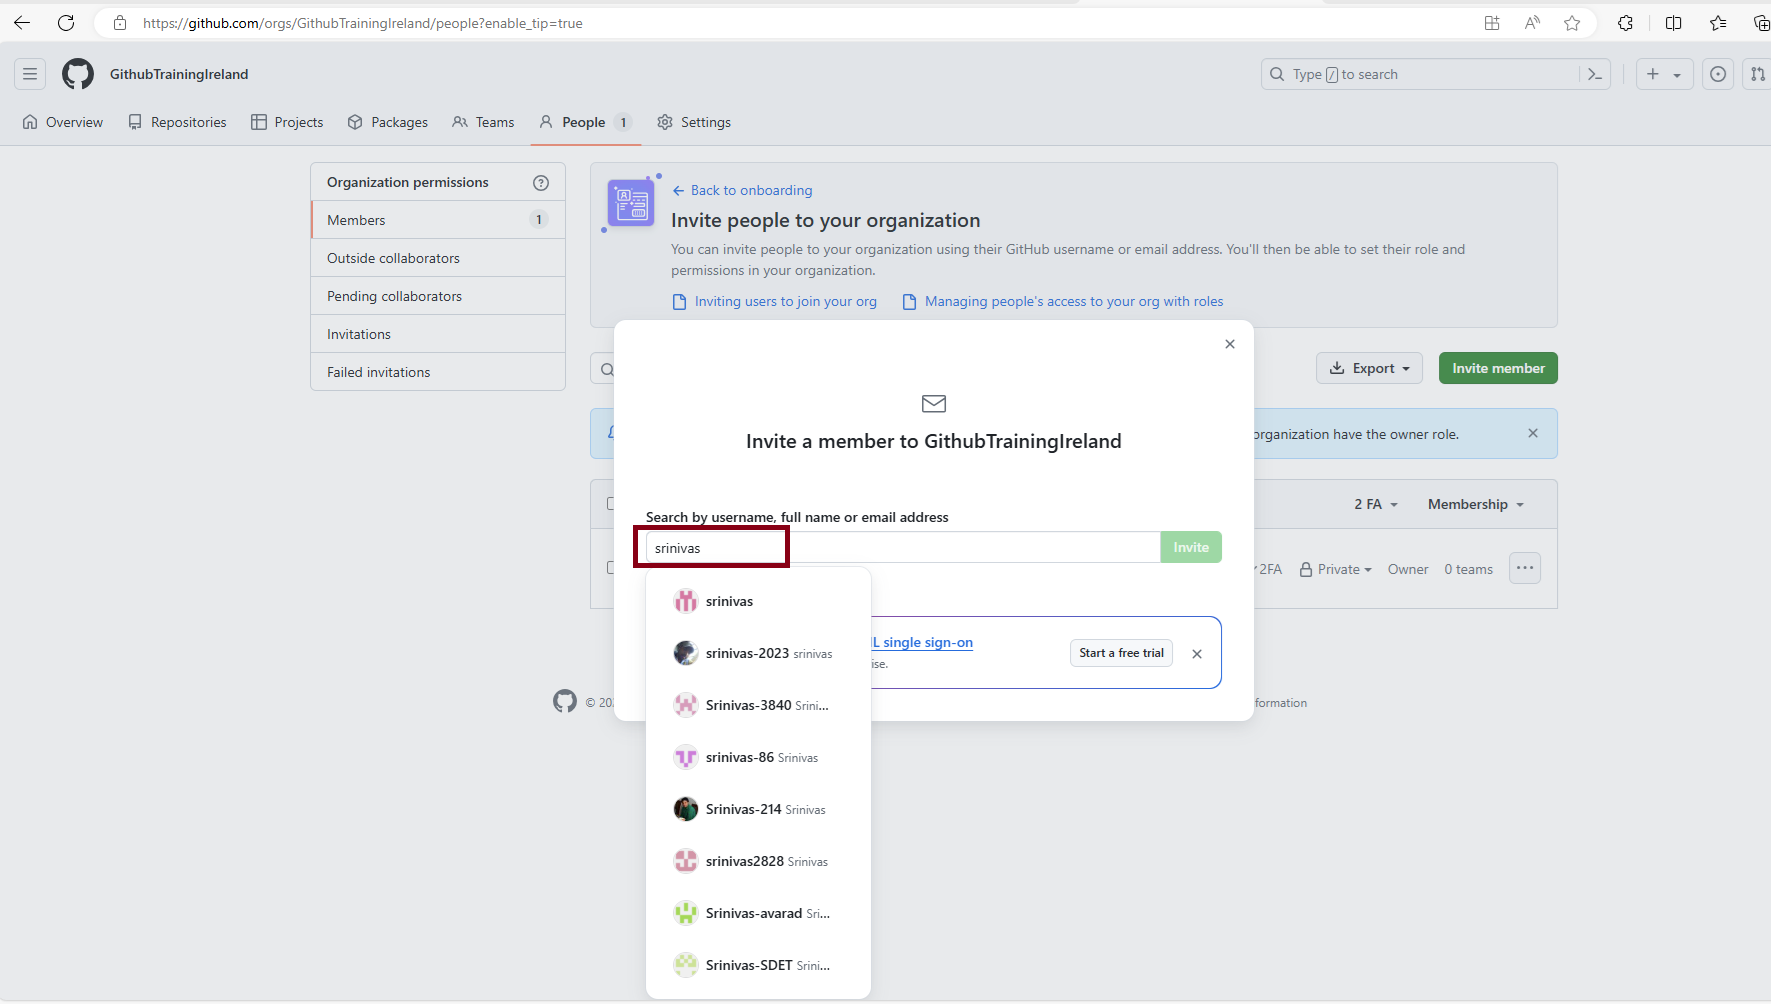This screenshot has width=1771, height=1004.
Task: Reload the page with the refresh icon
Action: [66, 23]
